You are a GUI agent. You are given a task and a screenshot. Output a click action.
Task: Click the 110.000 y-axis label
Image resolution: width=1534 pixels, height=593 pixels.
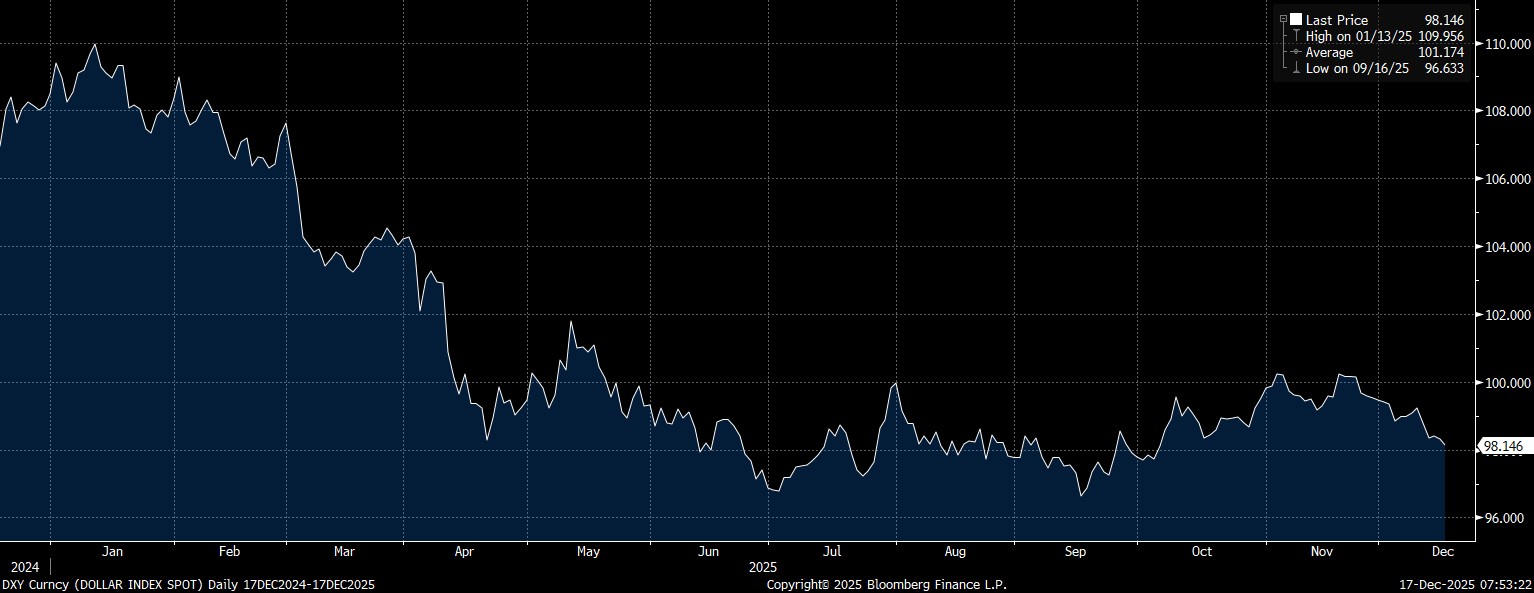pos(1505,44)
